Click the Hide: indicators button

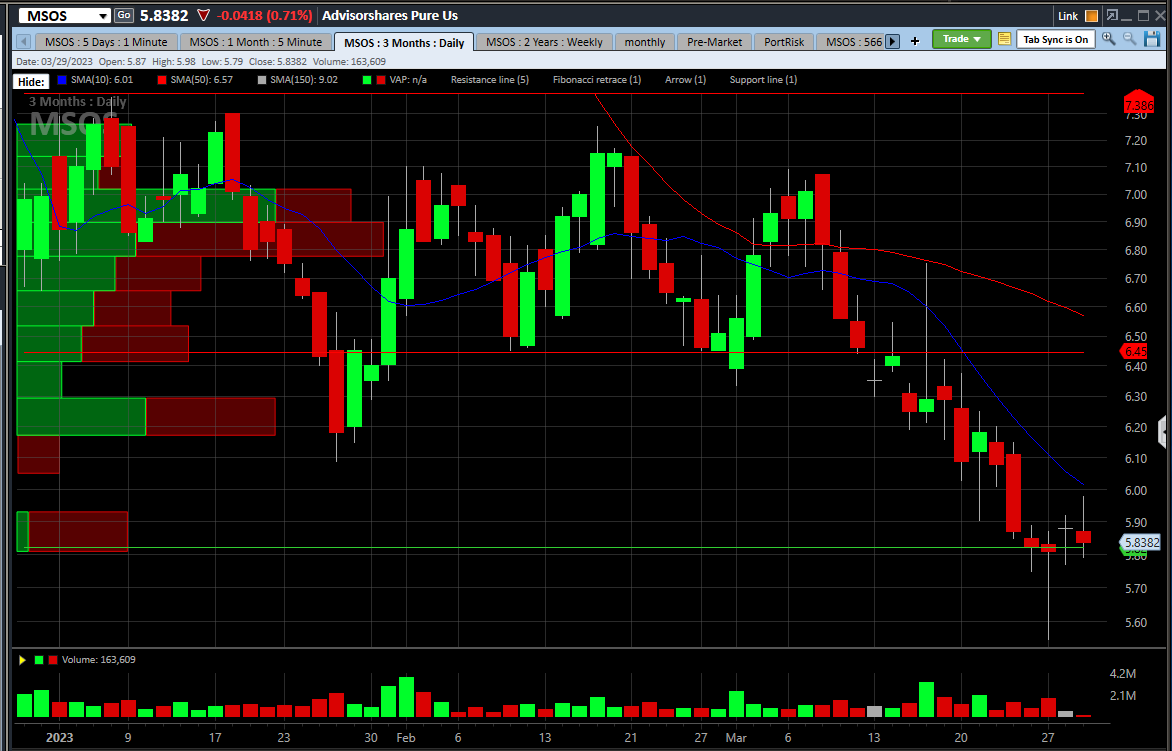(x=32, y=81)
